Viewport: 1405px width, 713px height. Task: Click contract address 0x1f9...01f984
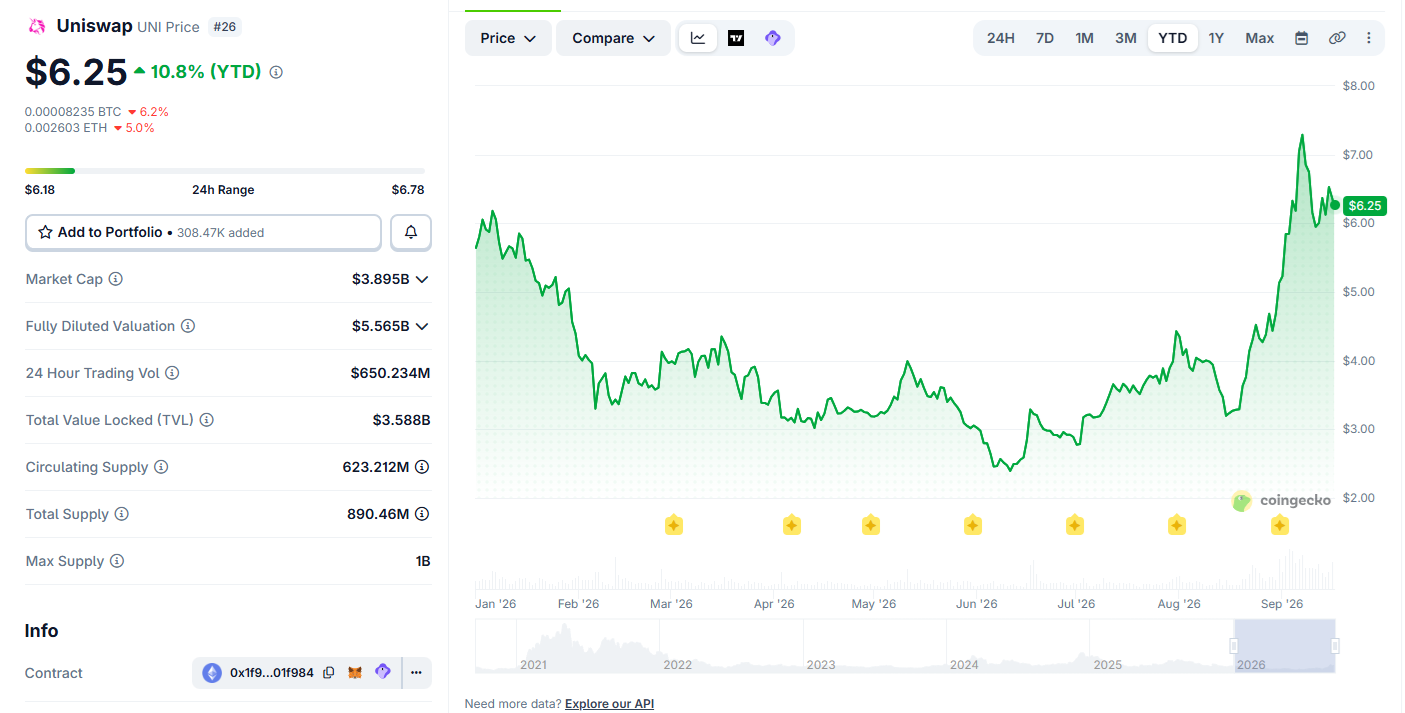(272, 673)
